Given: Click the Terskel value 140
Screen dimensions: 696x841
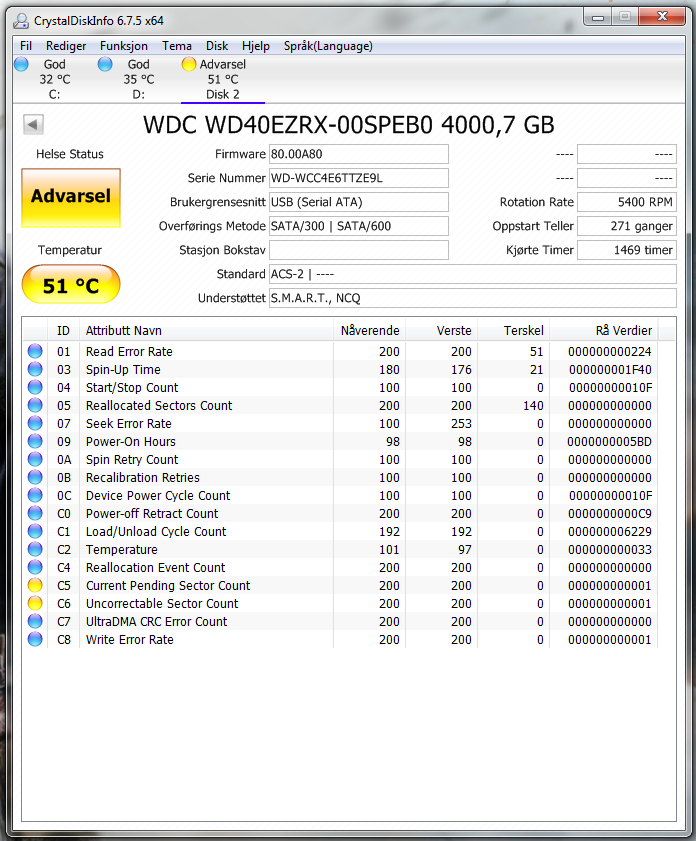Looking at the screenshot, I should tap(533, 405).
